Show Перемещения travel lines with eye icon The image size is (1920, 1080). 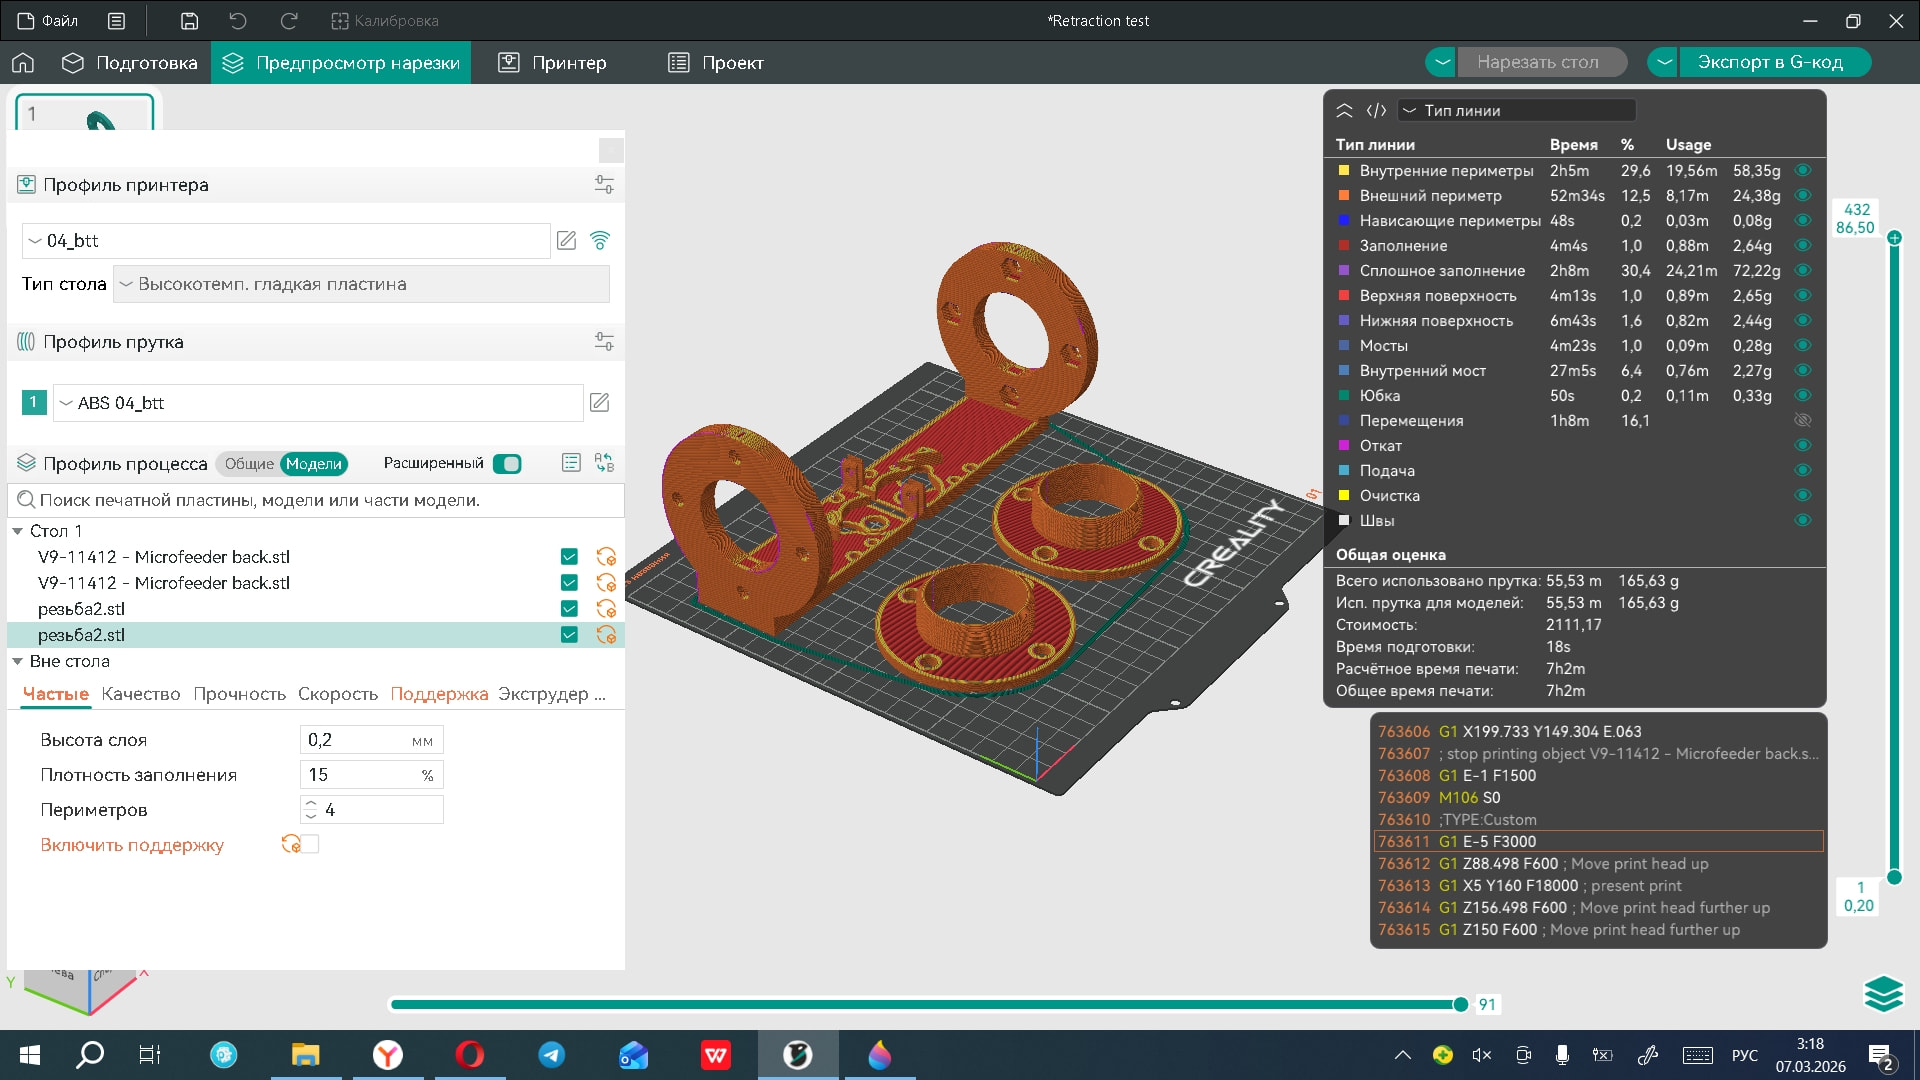pyautogui.click(x=1803, y=421)
